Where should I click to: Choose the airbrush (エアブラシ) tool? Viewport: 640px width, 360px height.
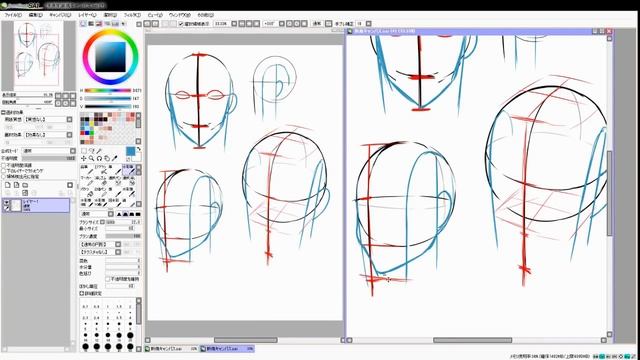(100, 169)
